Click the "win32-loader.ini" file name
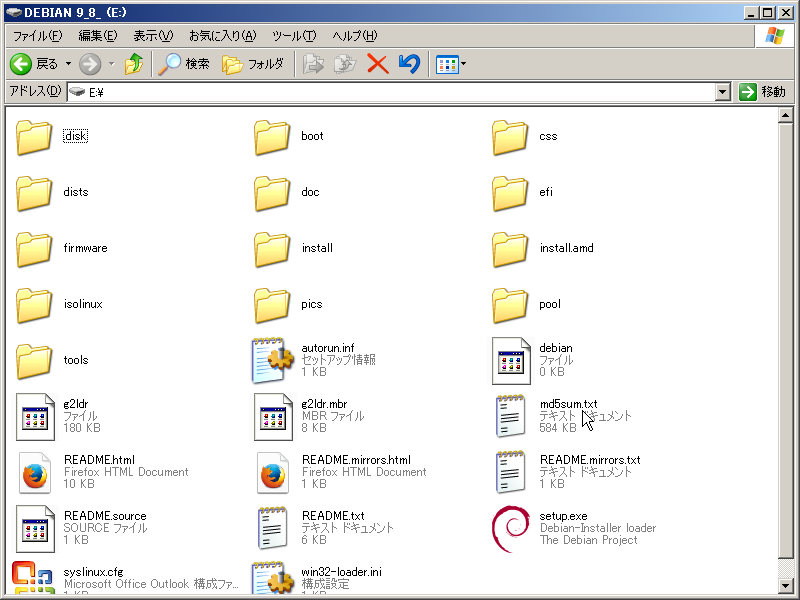Viewport: 800px width, 600px height. (341, 572)
